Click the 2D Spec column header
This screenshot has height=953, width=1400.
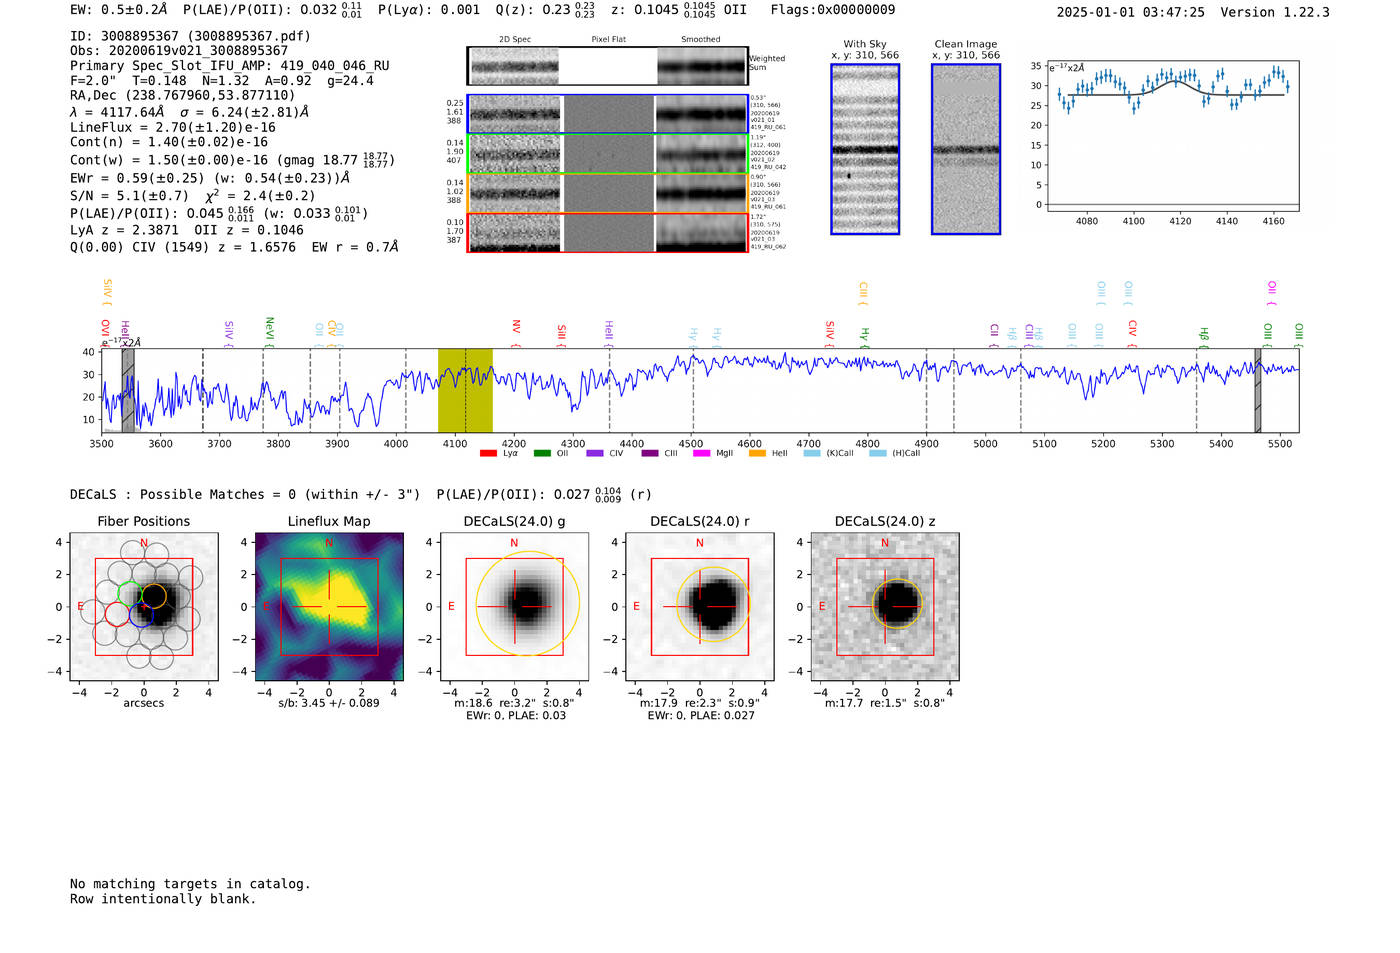515,40
